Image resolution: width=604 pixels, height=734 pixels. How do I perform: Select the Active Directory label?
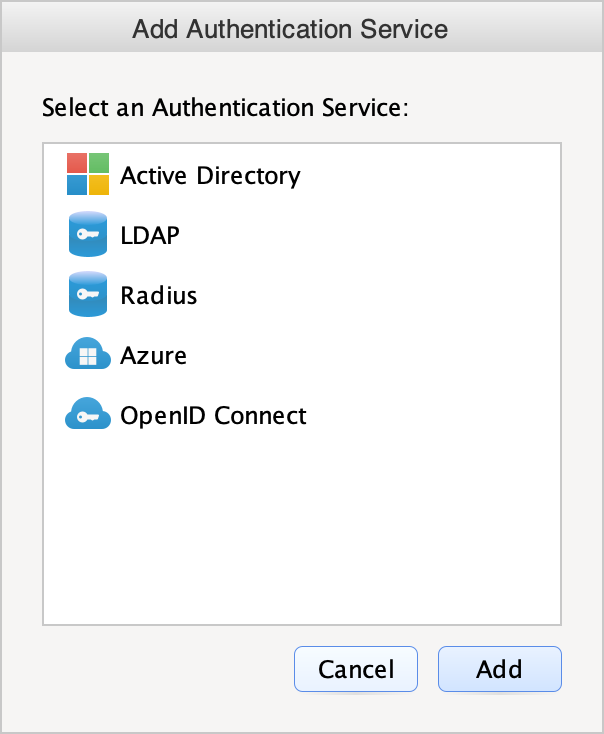pos(210,176)
